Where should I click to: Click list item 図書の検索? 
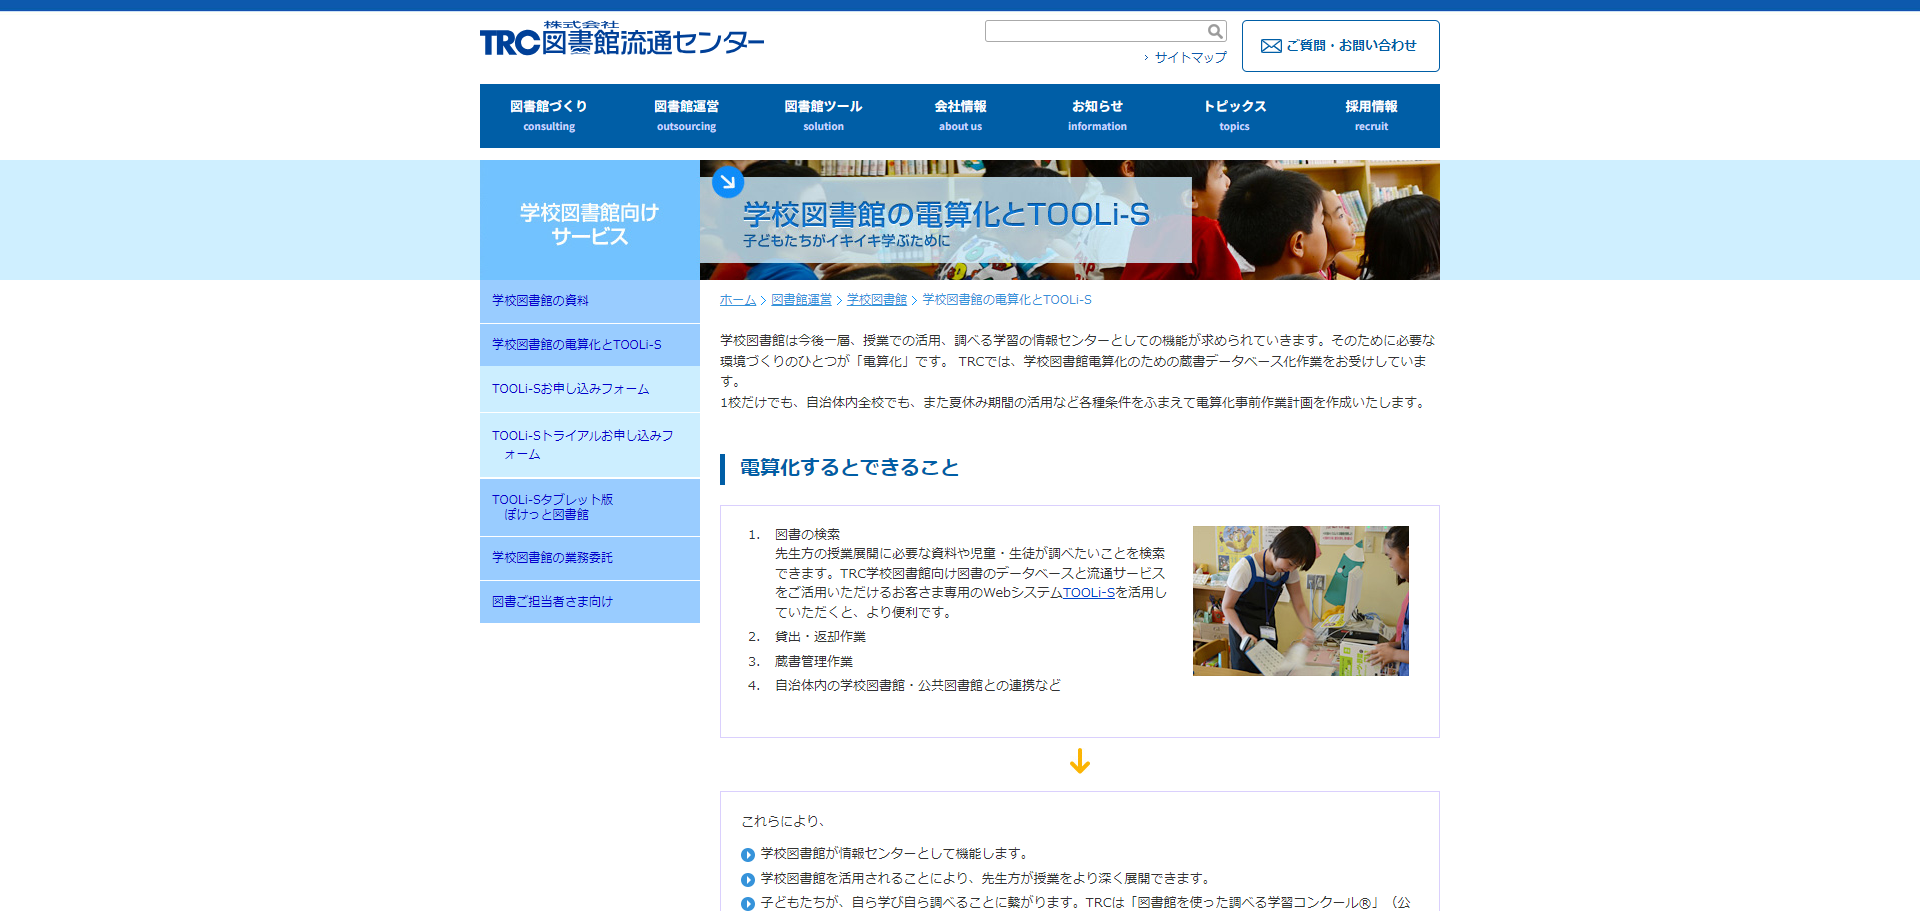(807, 535)
